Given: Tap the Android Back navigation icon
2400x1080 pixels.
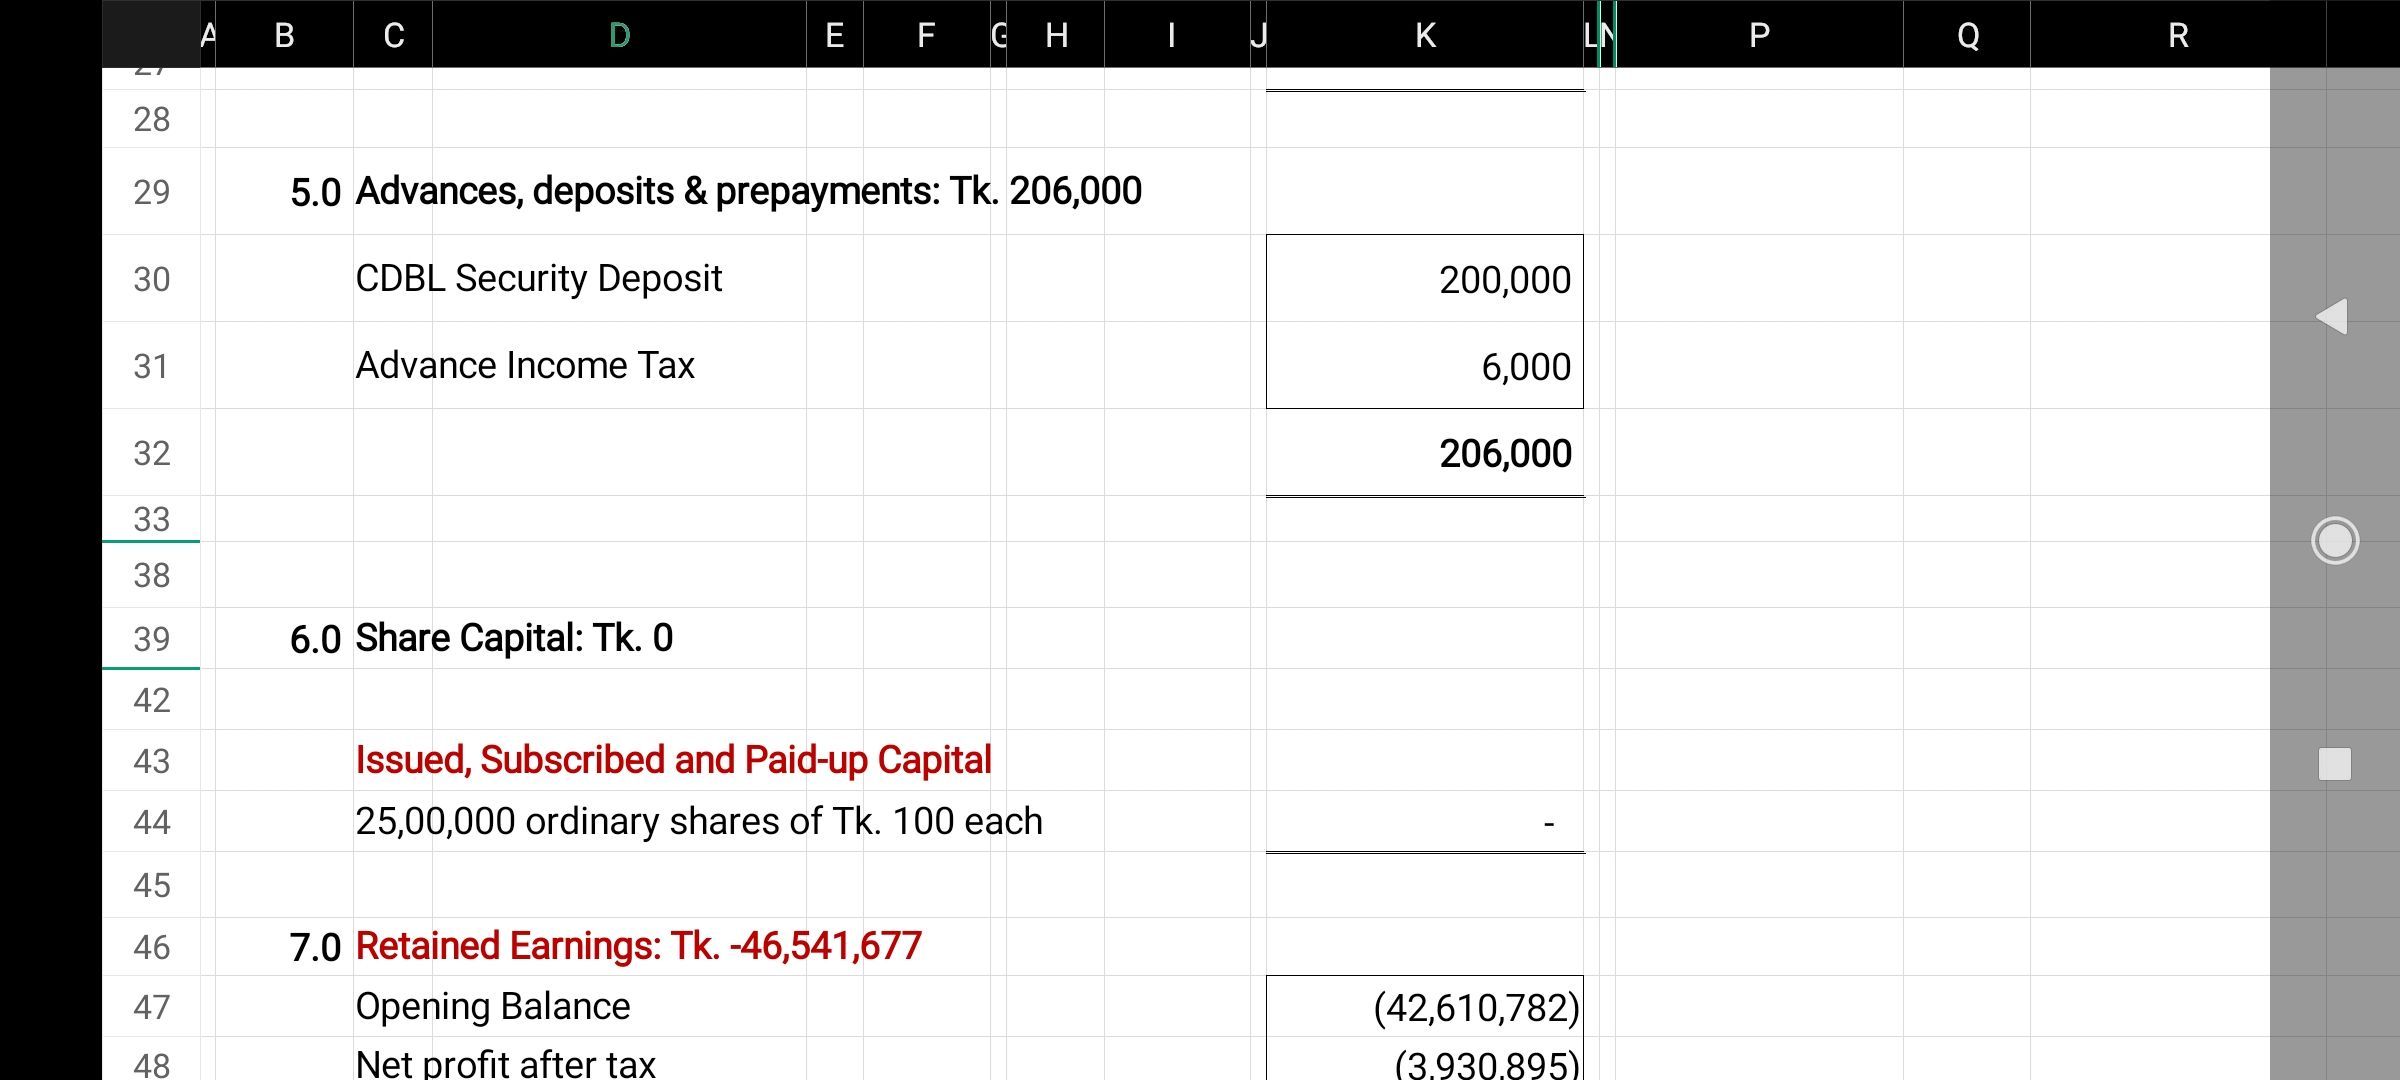Looking at the screenshot, I should [x=2334, y=318].
